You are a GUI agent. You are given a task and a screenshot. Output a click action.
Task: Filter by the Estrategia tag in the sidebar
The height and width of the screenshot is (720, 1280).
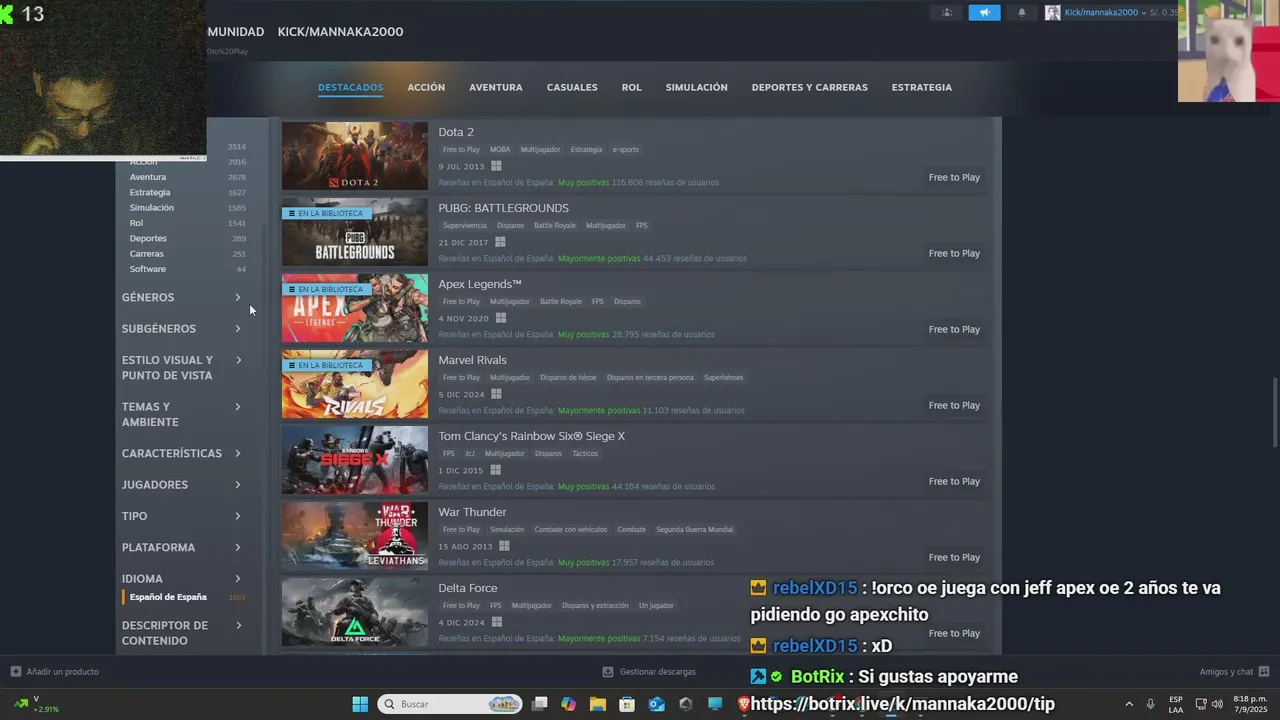coord(150,192)
